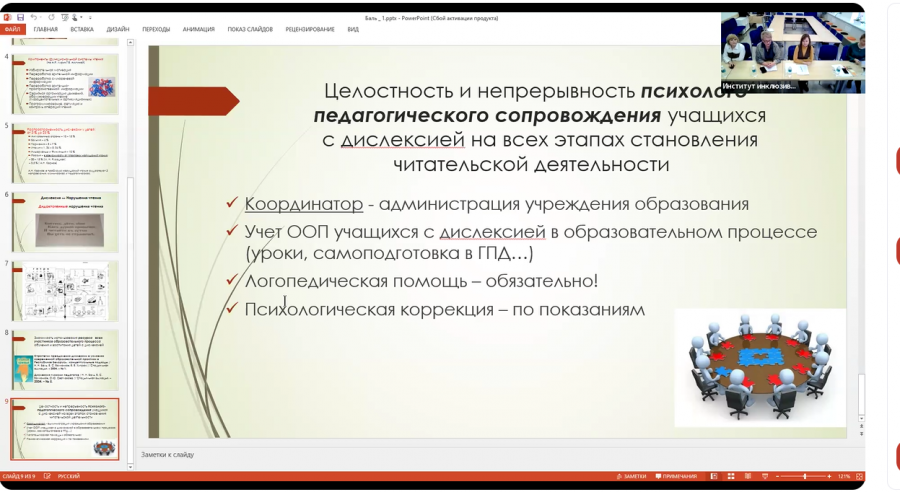Start slideshow from beginning icon
900x492 pixels.
point(65,17)
